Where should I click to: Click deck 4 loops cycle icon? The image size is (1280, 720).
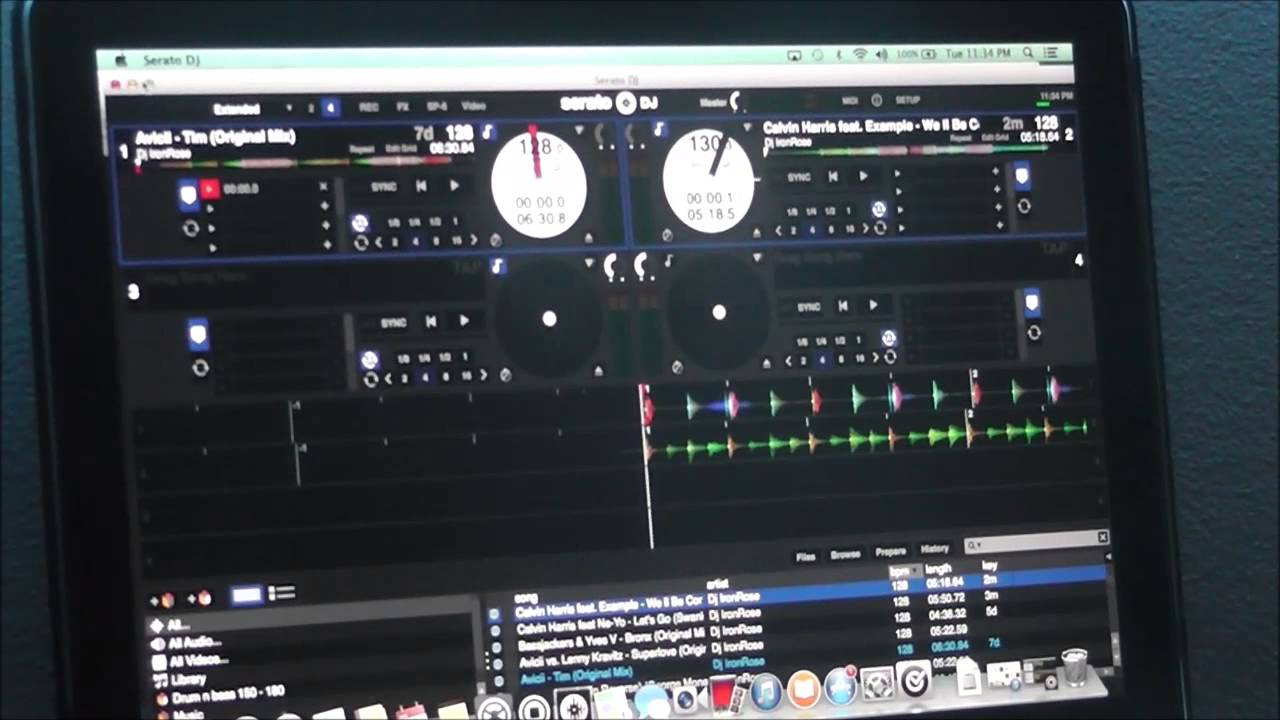[1034, 333]
